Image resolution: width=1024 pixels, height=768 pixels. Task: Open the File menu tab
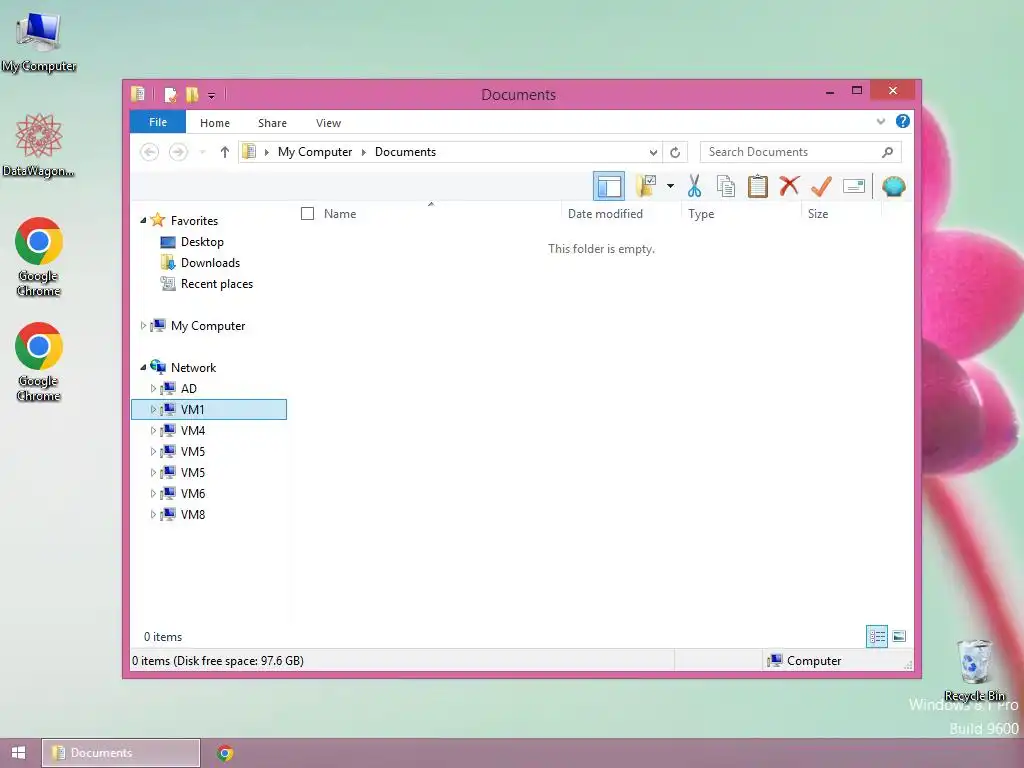click(x=158, y=122)
